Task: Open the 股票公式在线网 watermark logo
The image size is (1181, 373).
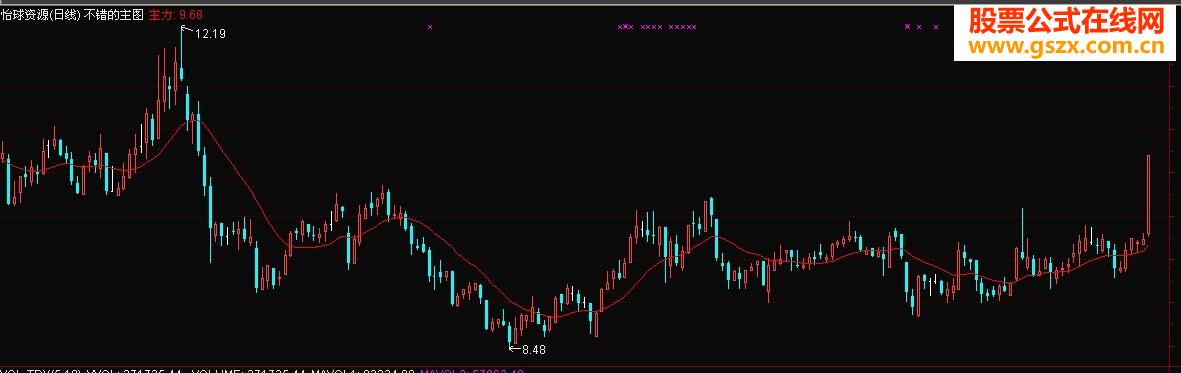Action: (x=1066, y=22)
